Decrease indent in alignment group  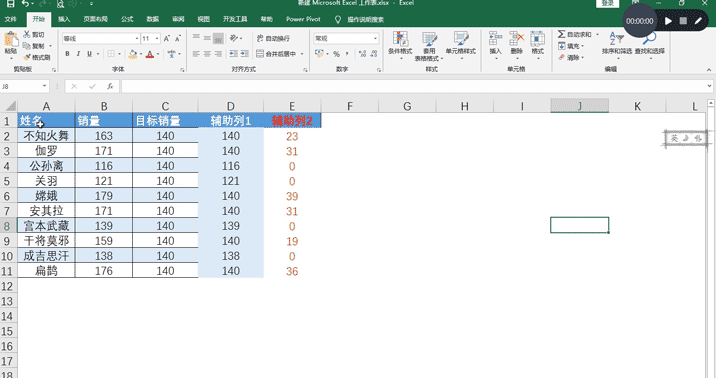(x=233, y=54)
